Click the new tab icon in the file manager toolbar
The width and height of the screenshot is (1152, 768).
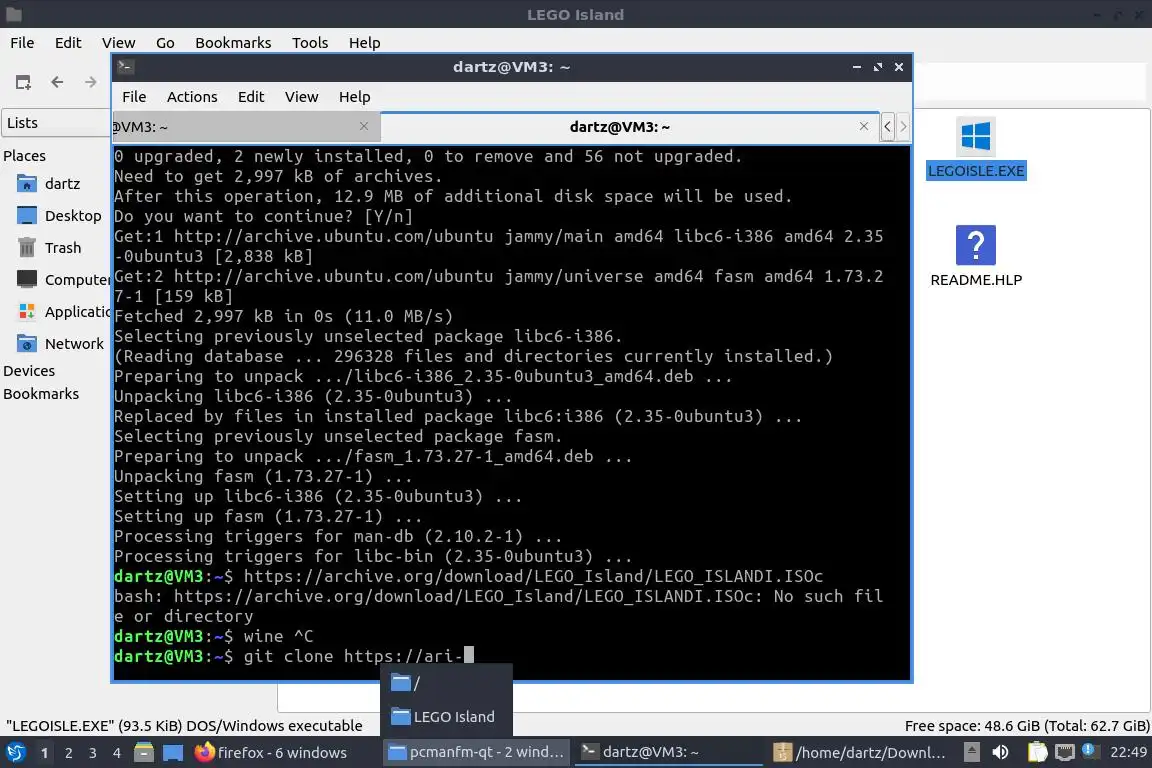[x=24, y=82]
